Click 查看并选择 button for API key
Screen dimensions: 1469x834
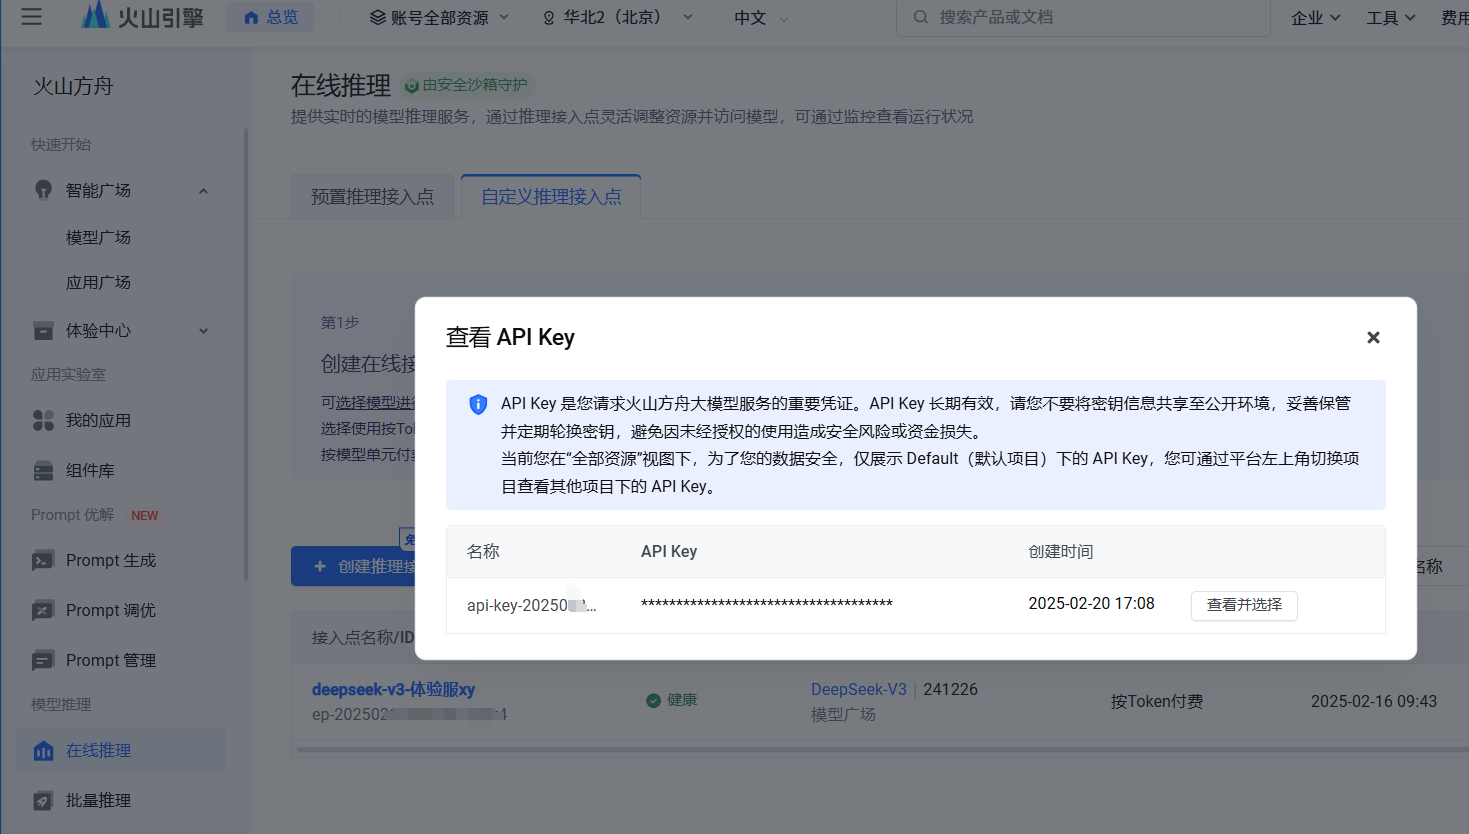pos(1244,605)
